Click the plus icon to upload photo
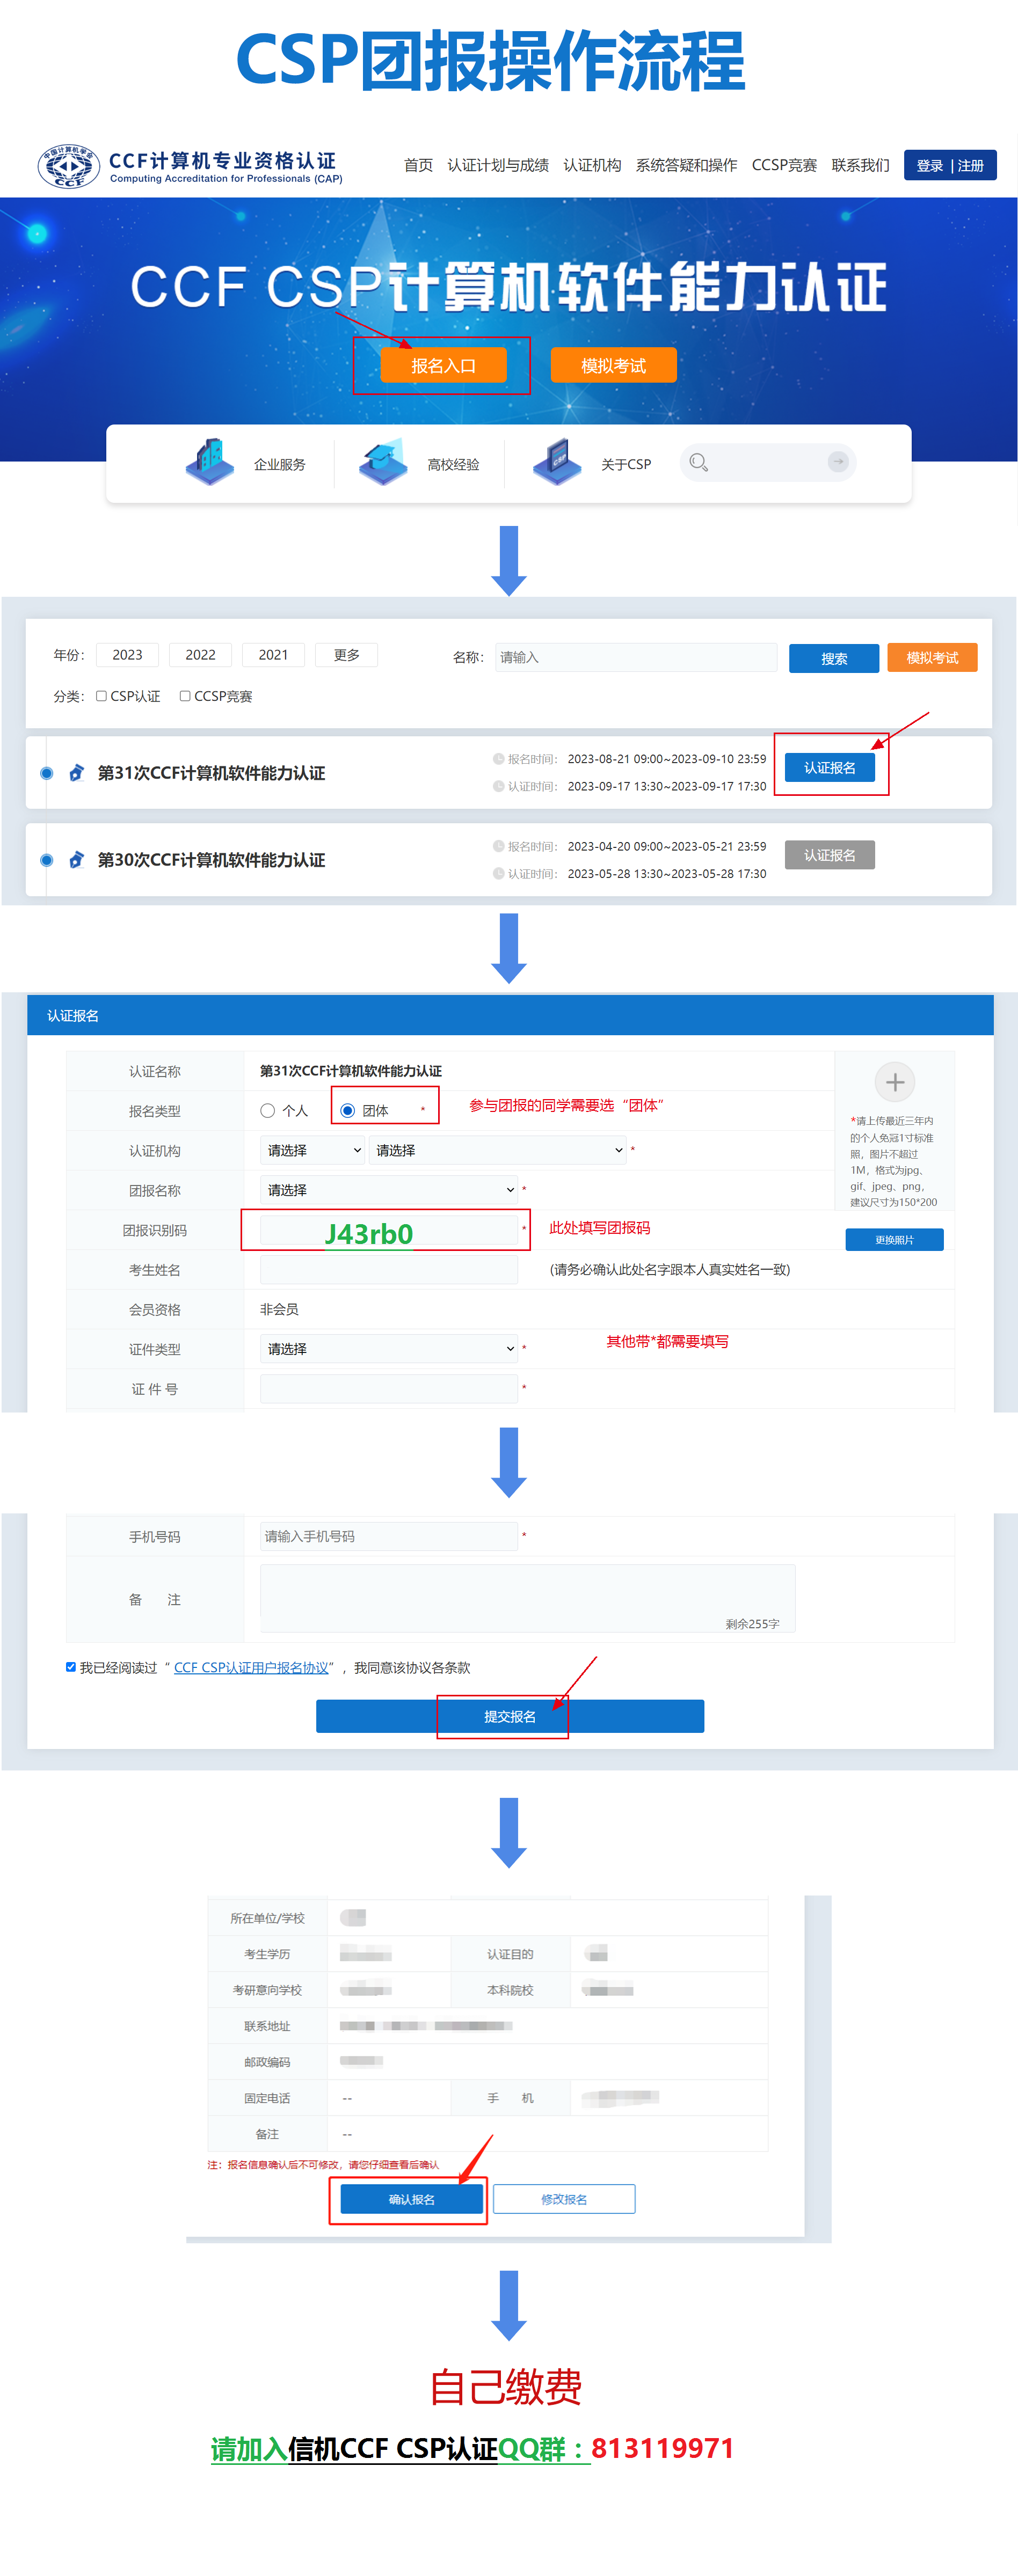This screenshot has width=1018, height=2576. pyautogui.click(x=895, y=1082)
